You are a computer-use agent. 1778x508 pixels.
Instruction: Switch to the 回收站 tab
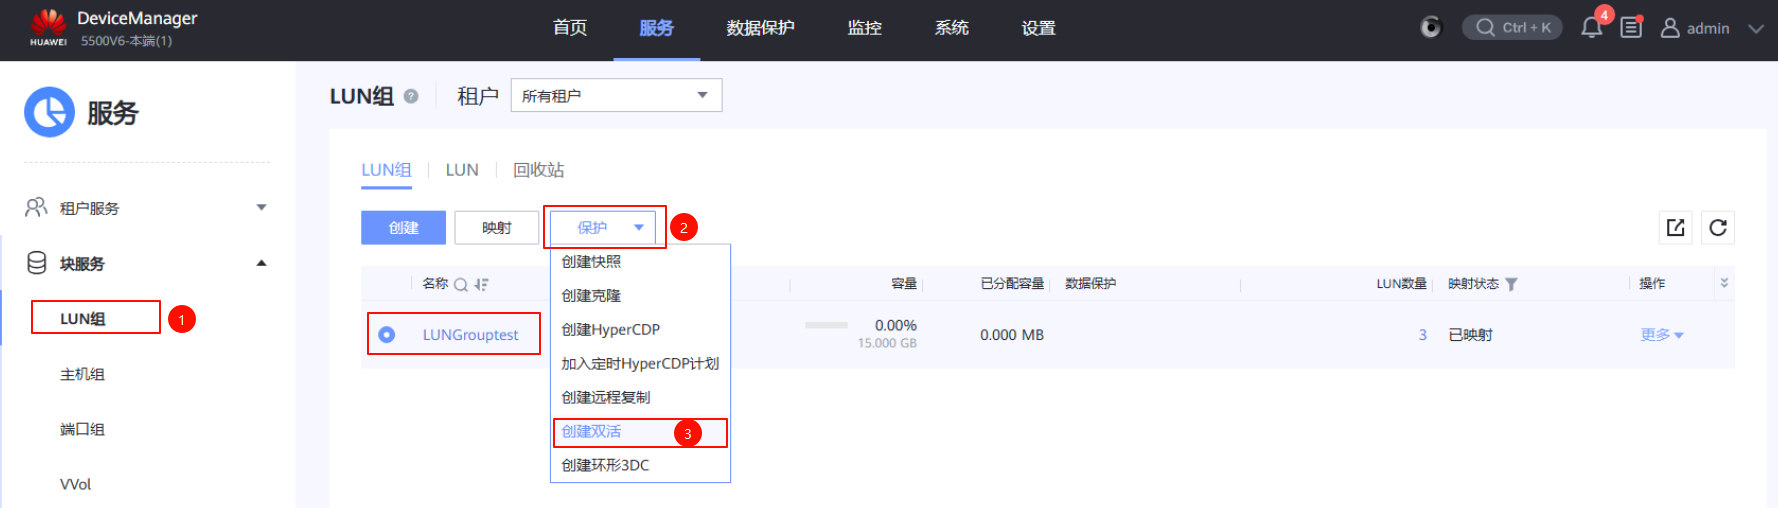pos(538,170)
